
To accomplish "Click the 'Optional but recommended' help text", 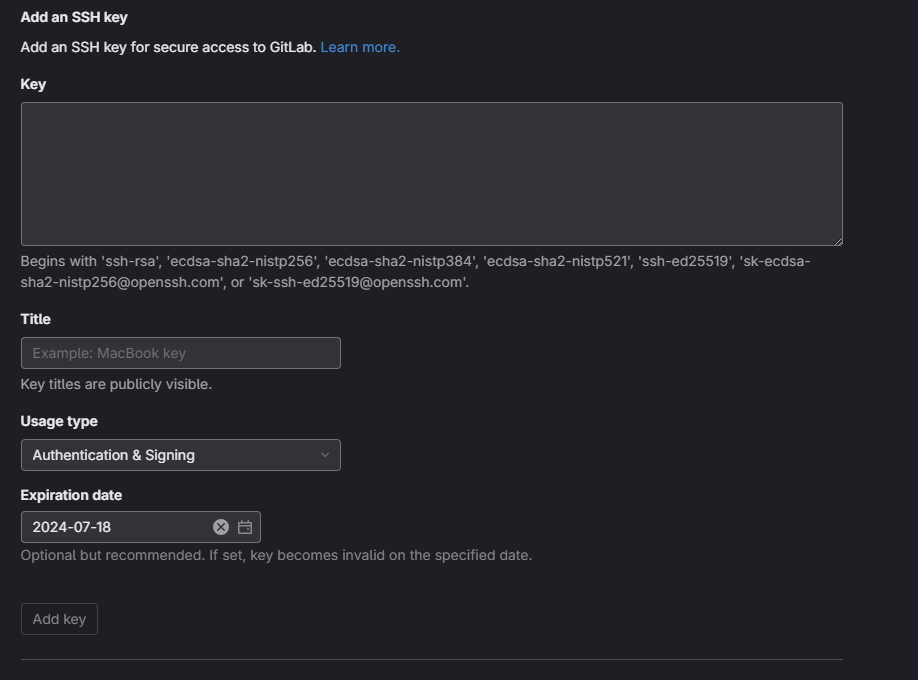I will tap(276, 555).
